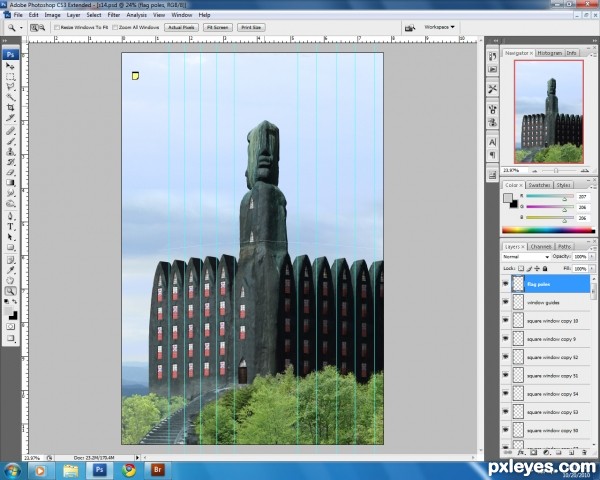
Task: Switch to the Swatches tab
Action: point(539,185)
